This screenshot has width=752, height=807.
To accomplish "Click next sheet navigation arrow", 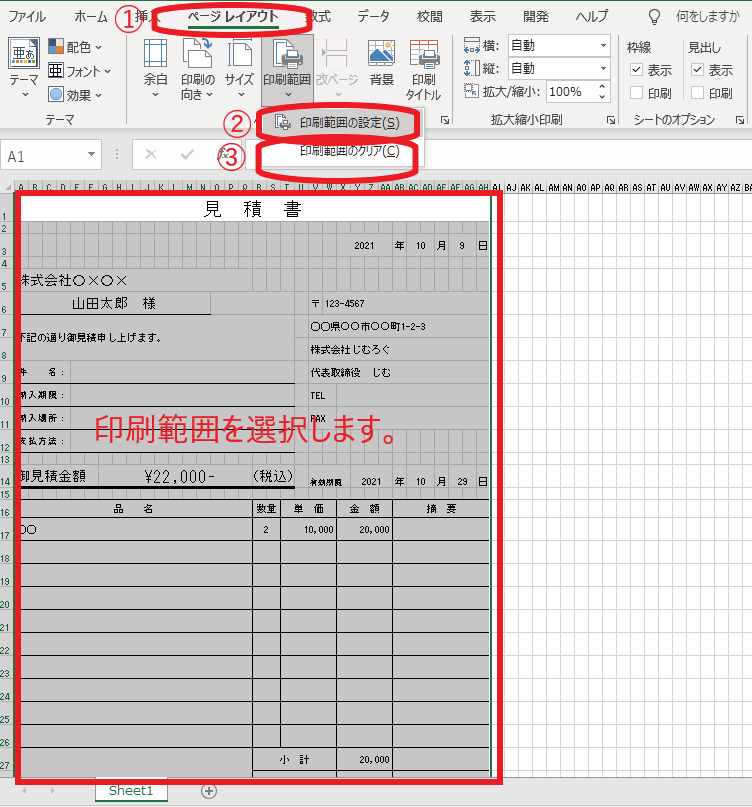I will tap(53, 791).
